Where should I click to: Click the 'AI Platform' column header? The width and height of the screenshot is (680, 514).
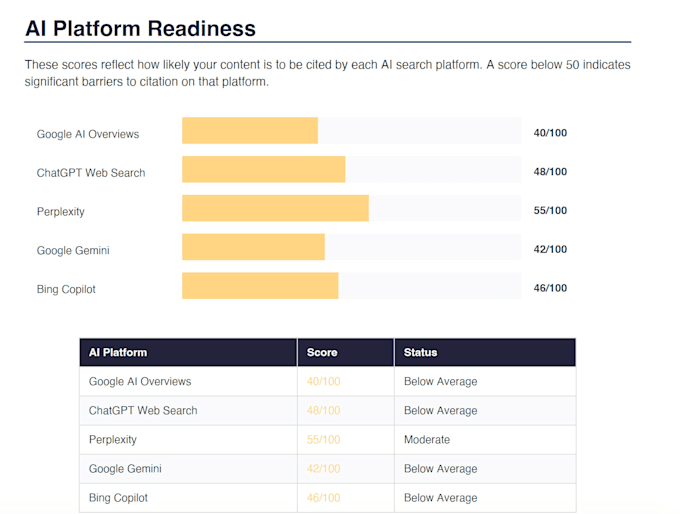click(189, 352)
